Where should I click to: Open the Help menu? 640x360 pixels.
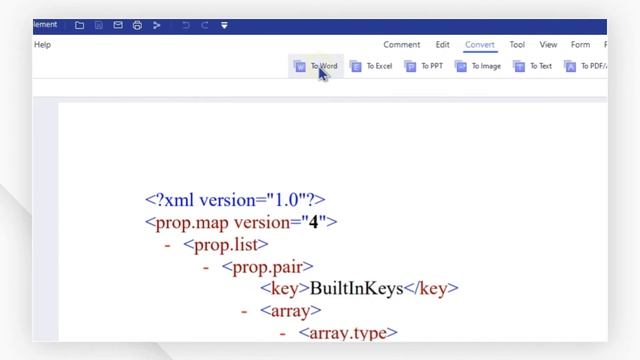tap(42, 45)
